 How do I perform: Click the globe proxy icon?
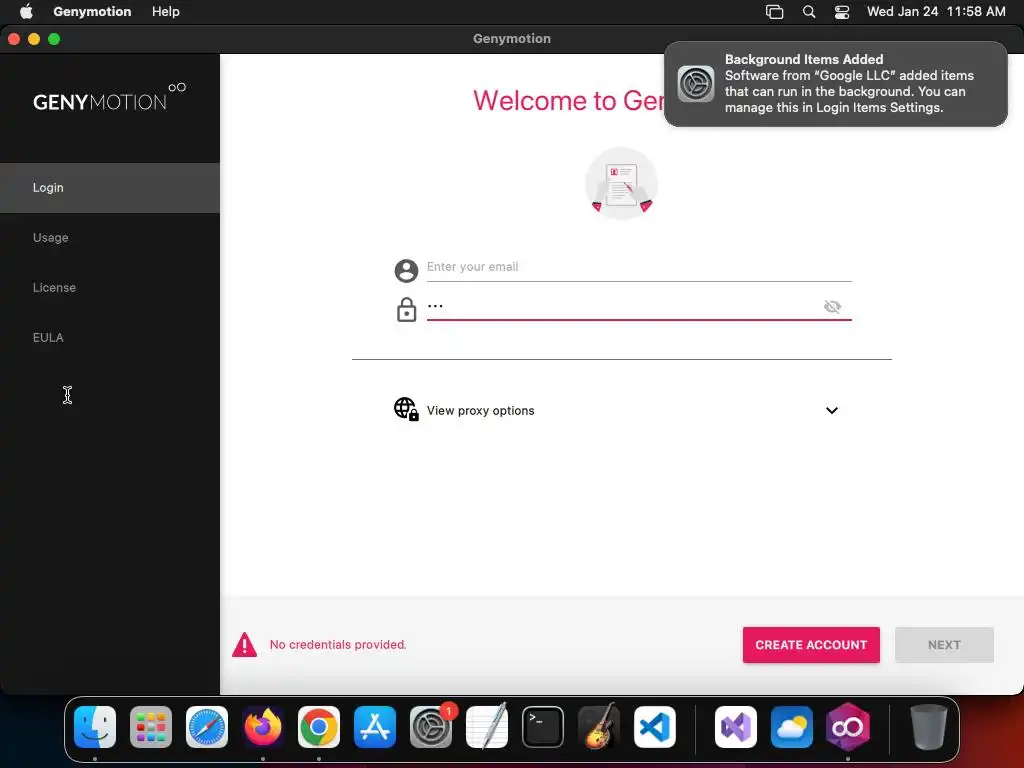[x=406, y=409]
